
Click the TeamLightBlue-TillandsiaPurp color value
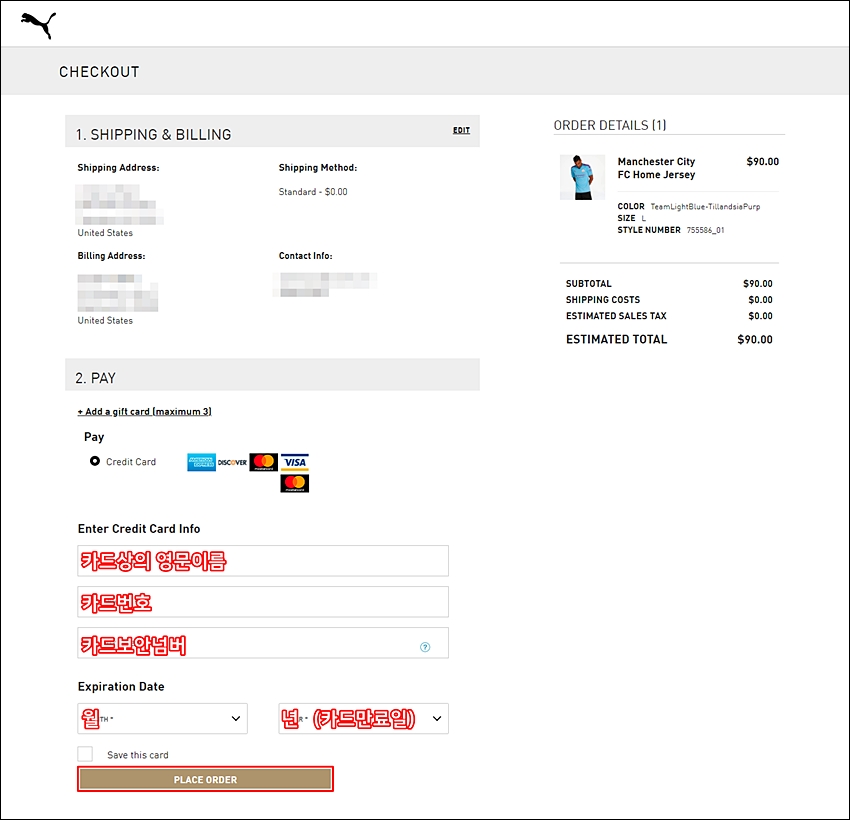[705, 206]
